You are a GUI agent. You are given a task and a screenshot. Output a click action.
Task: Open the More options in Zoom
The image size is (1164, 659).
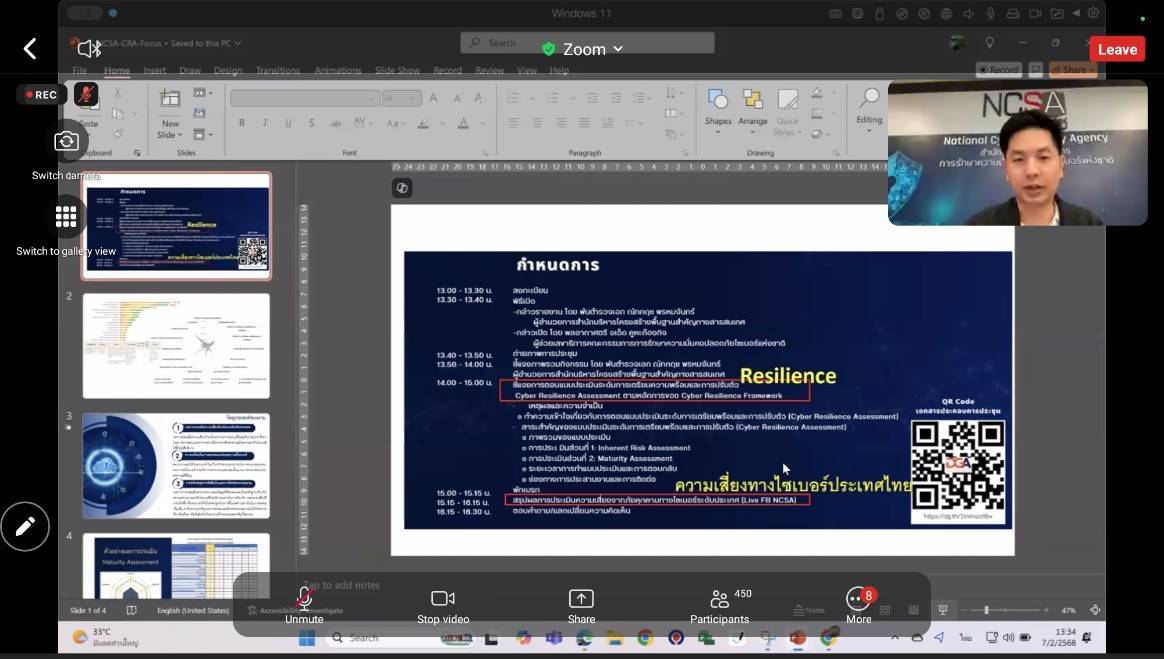859,606
